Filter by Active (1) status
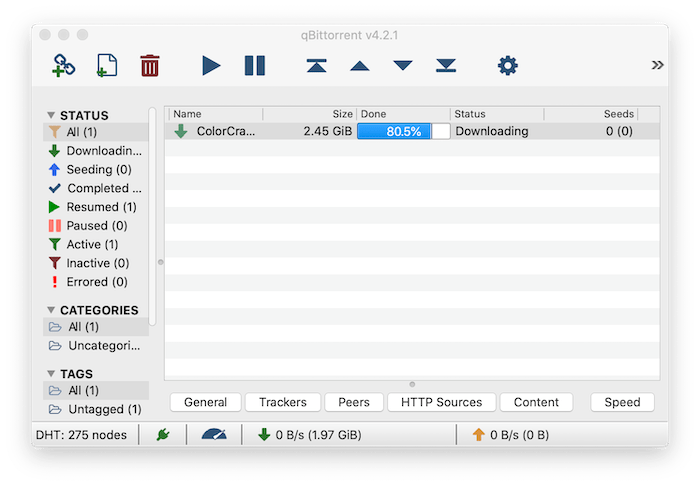 click(96, 245)
